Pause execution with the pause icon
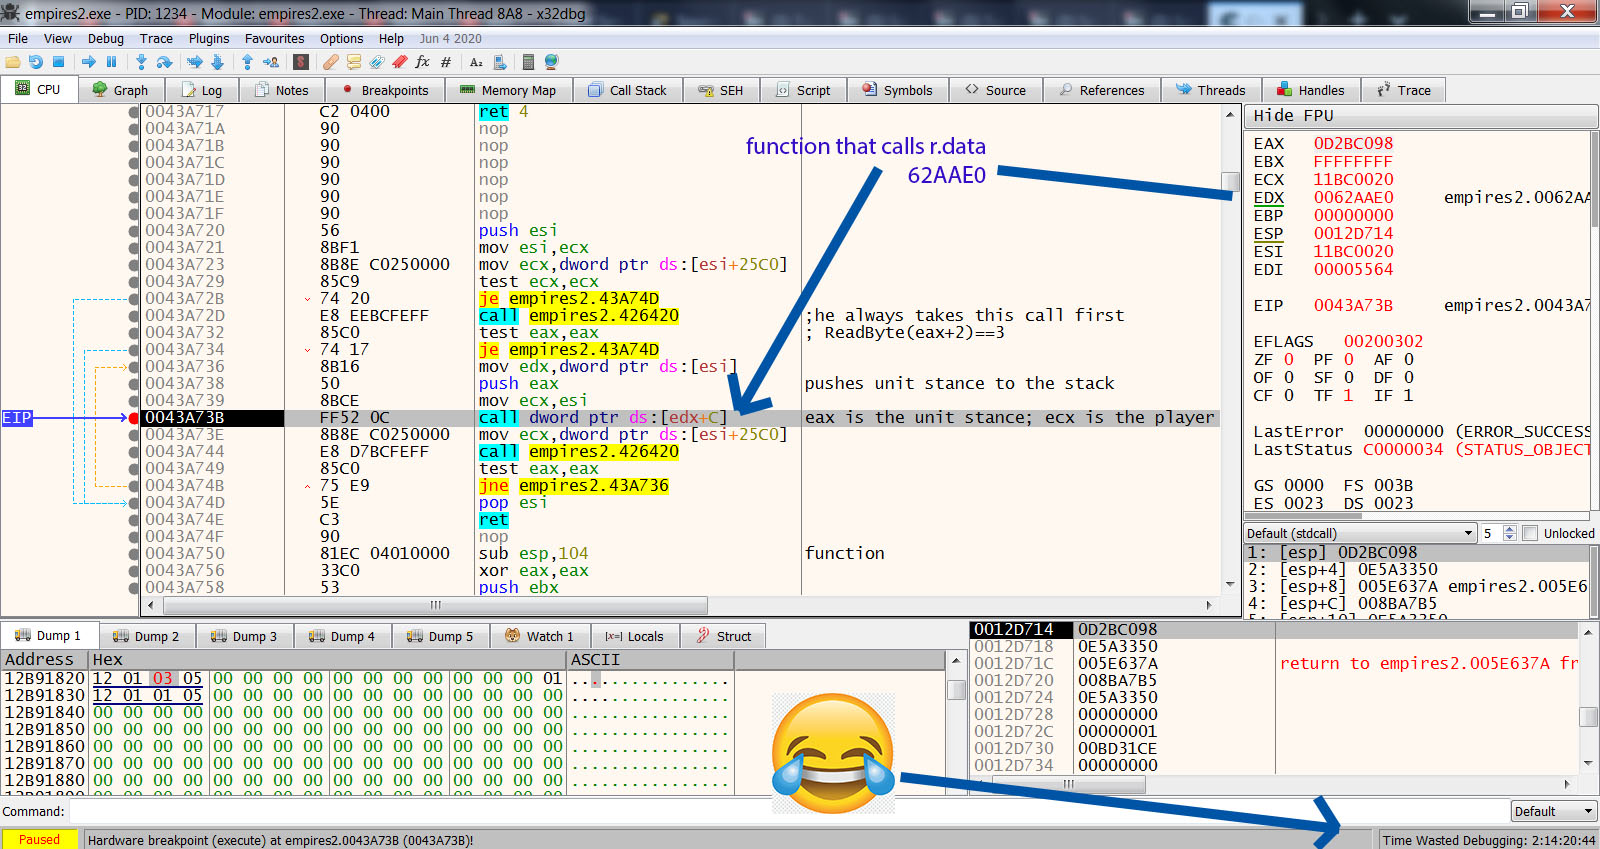Image resolution: width=1600 pixels, height=849 pixels. (111, 62)
